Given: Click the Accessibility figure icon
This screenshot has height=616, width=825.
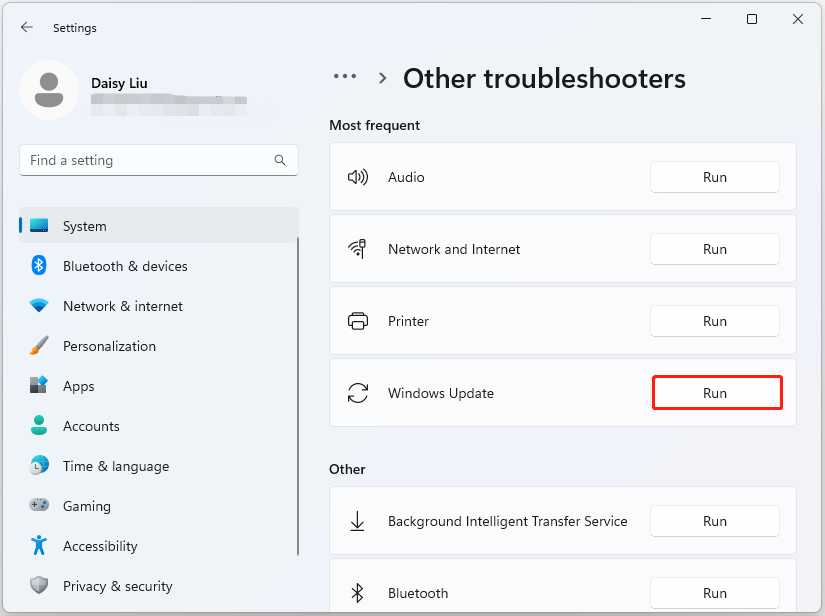Looking at the screenshot, I should 39,546.
